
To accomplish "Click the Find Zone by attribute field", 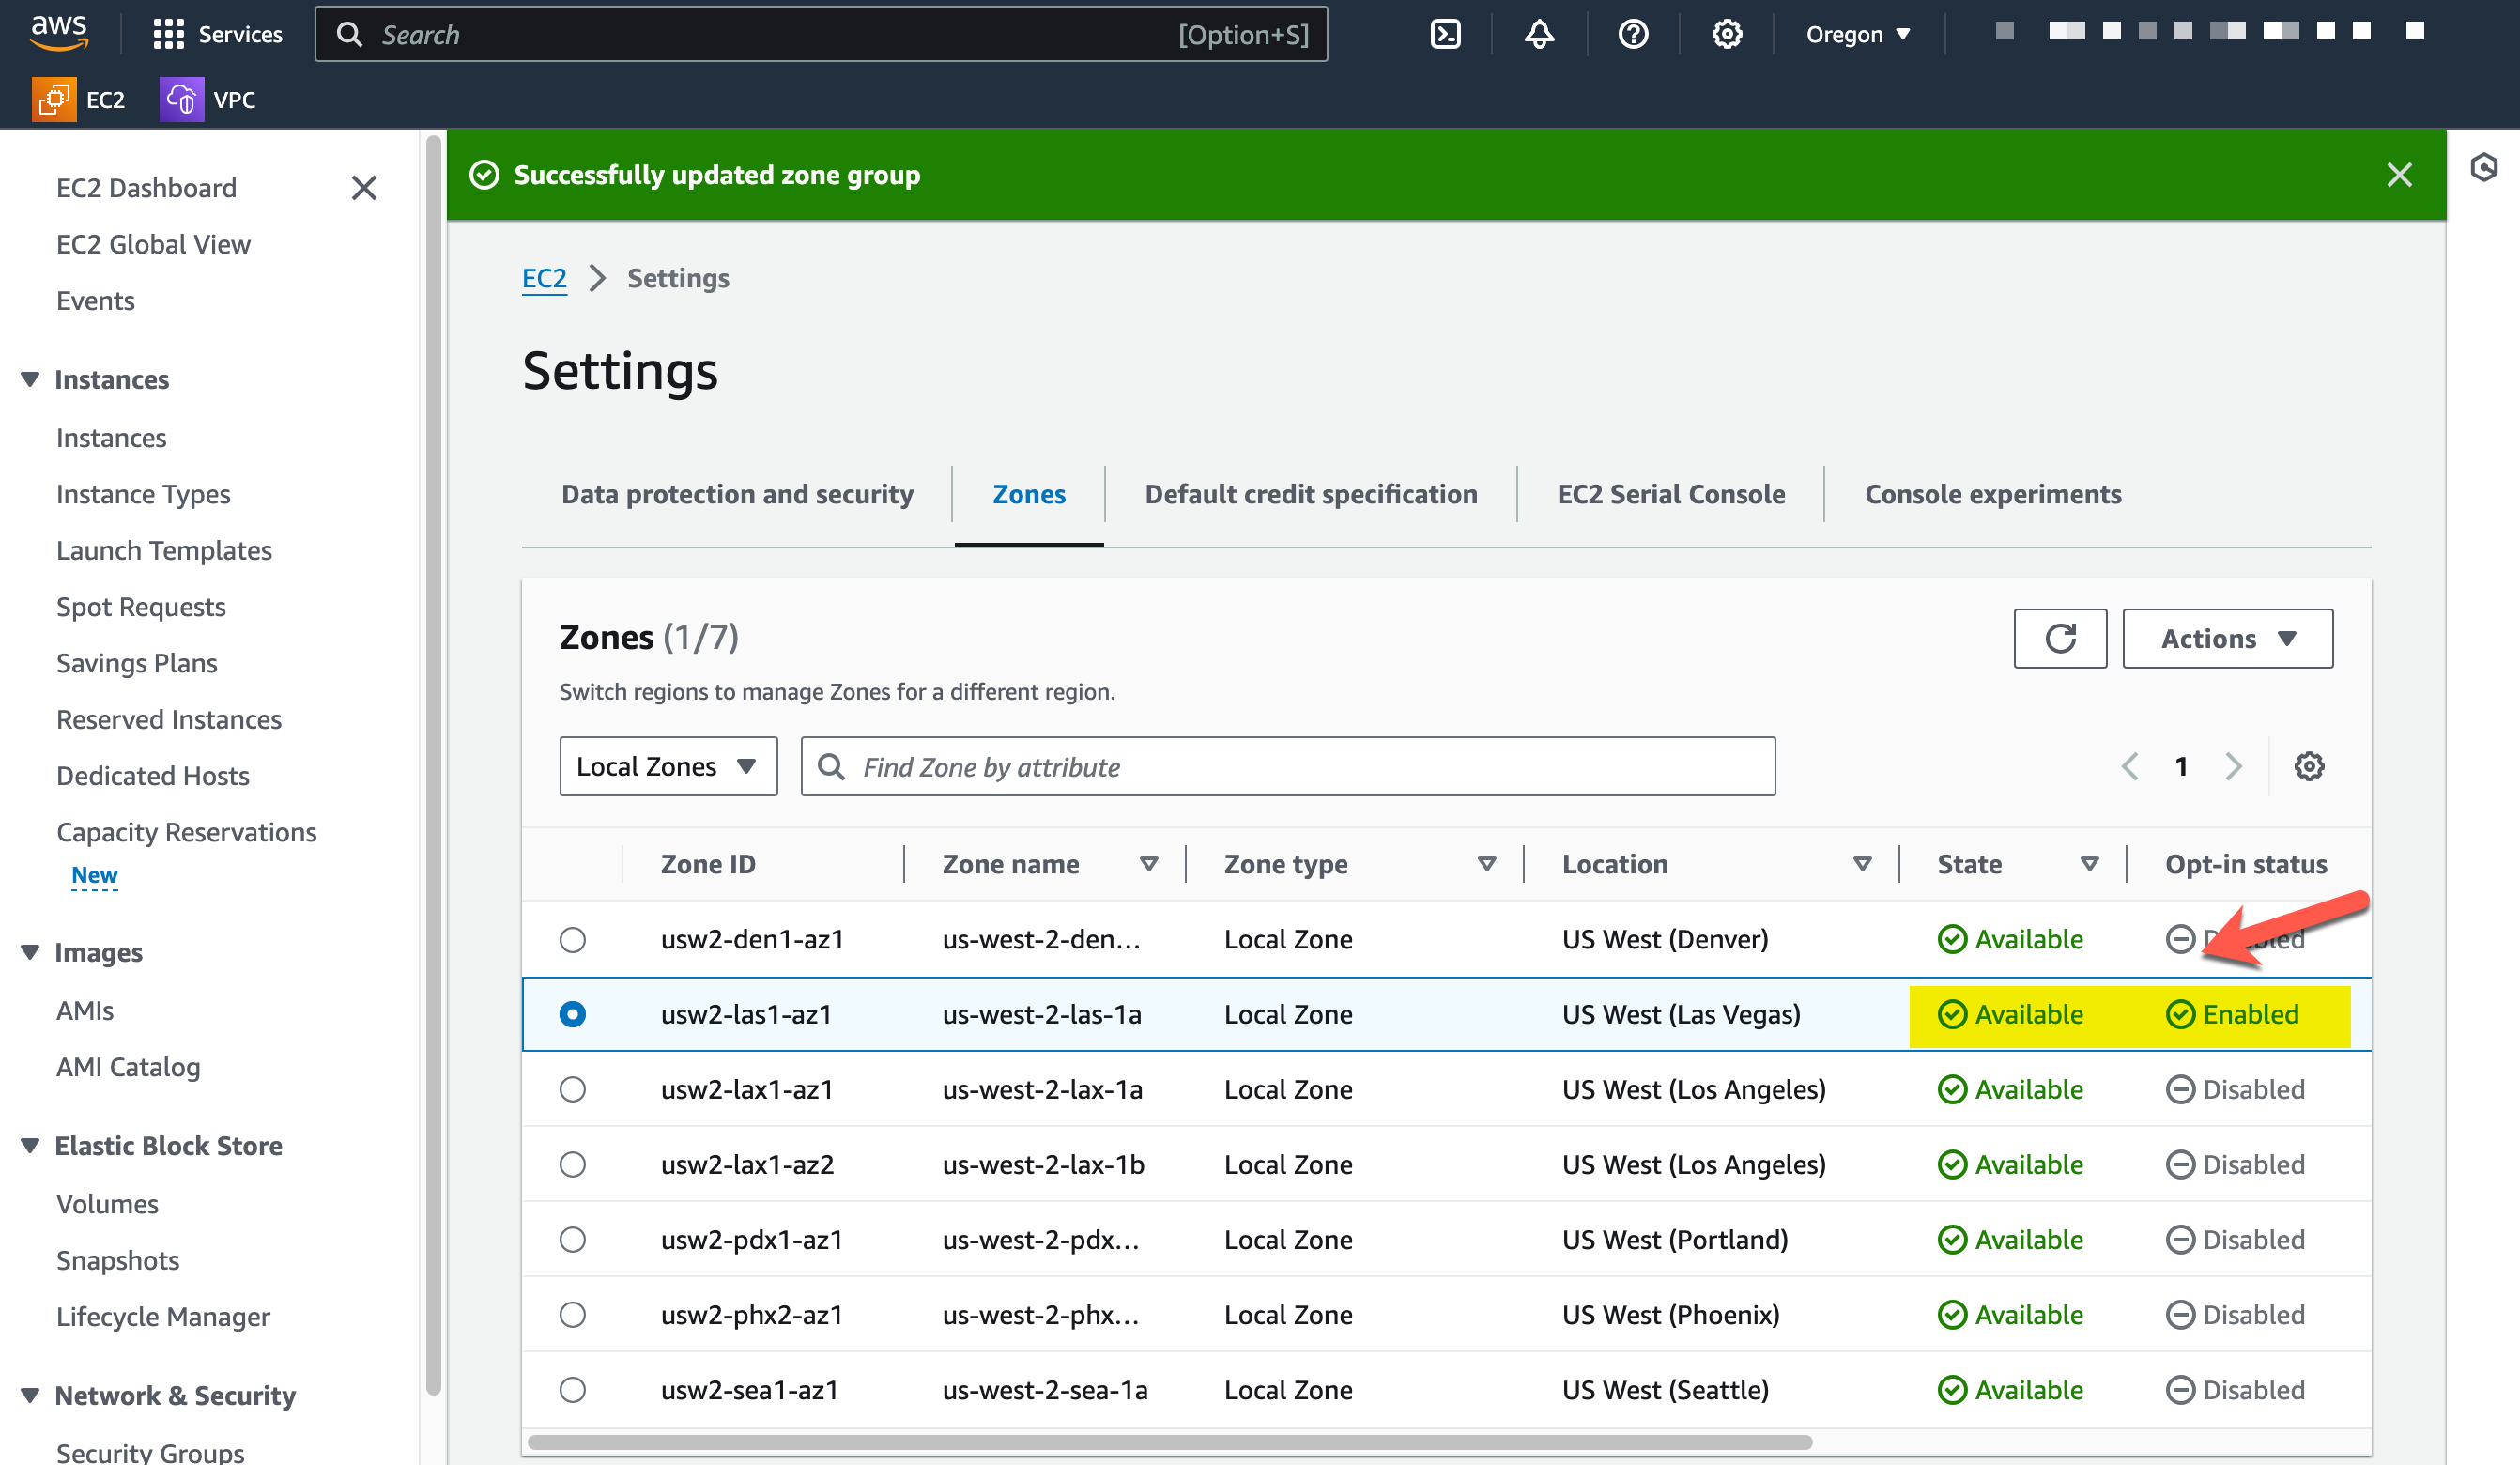I will (1290, 767).
